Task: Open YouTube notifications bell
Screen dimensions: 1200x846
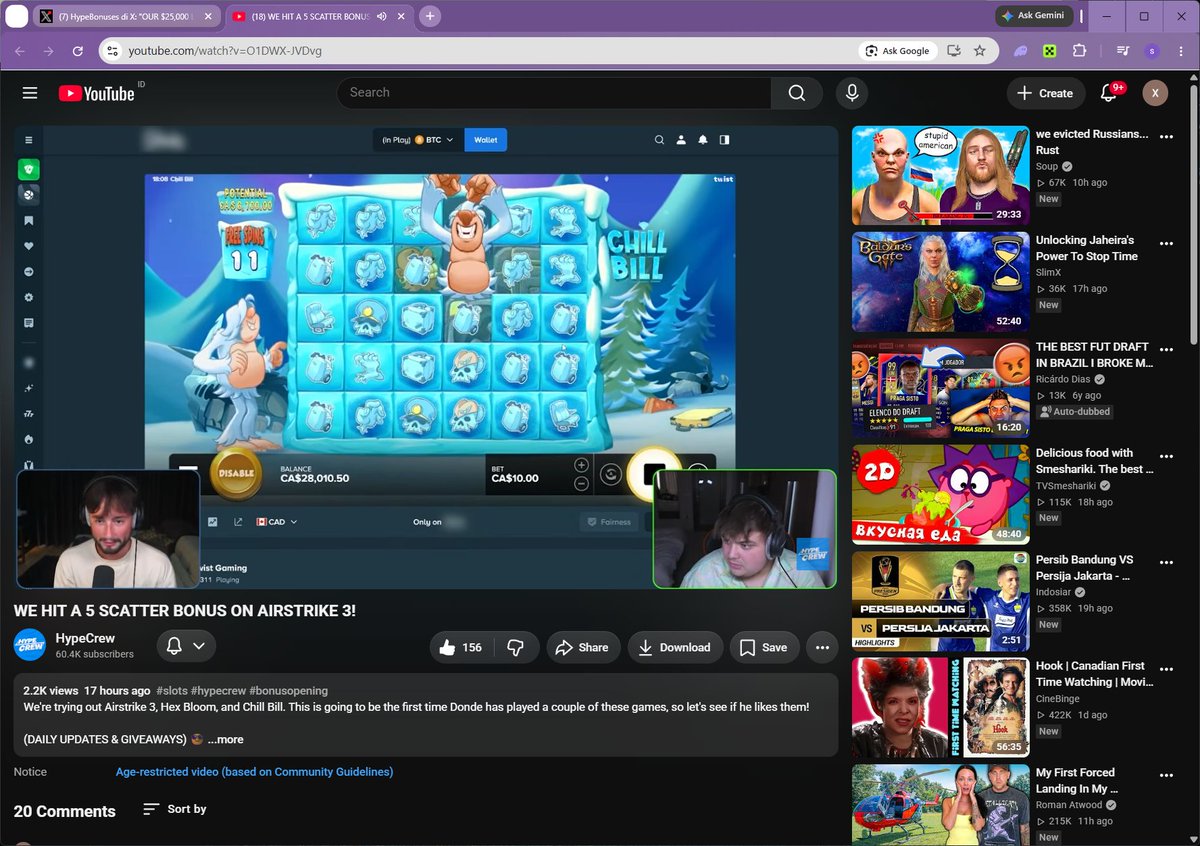Action: pos(1108,93)
